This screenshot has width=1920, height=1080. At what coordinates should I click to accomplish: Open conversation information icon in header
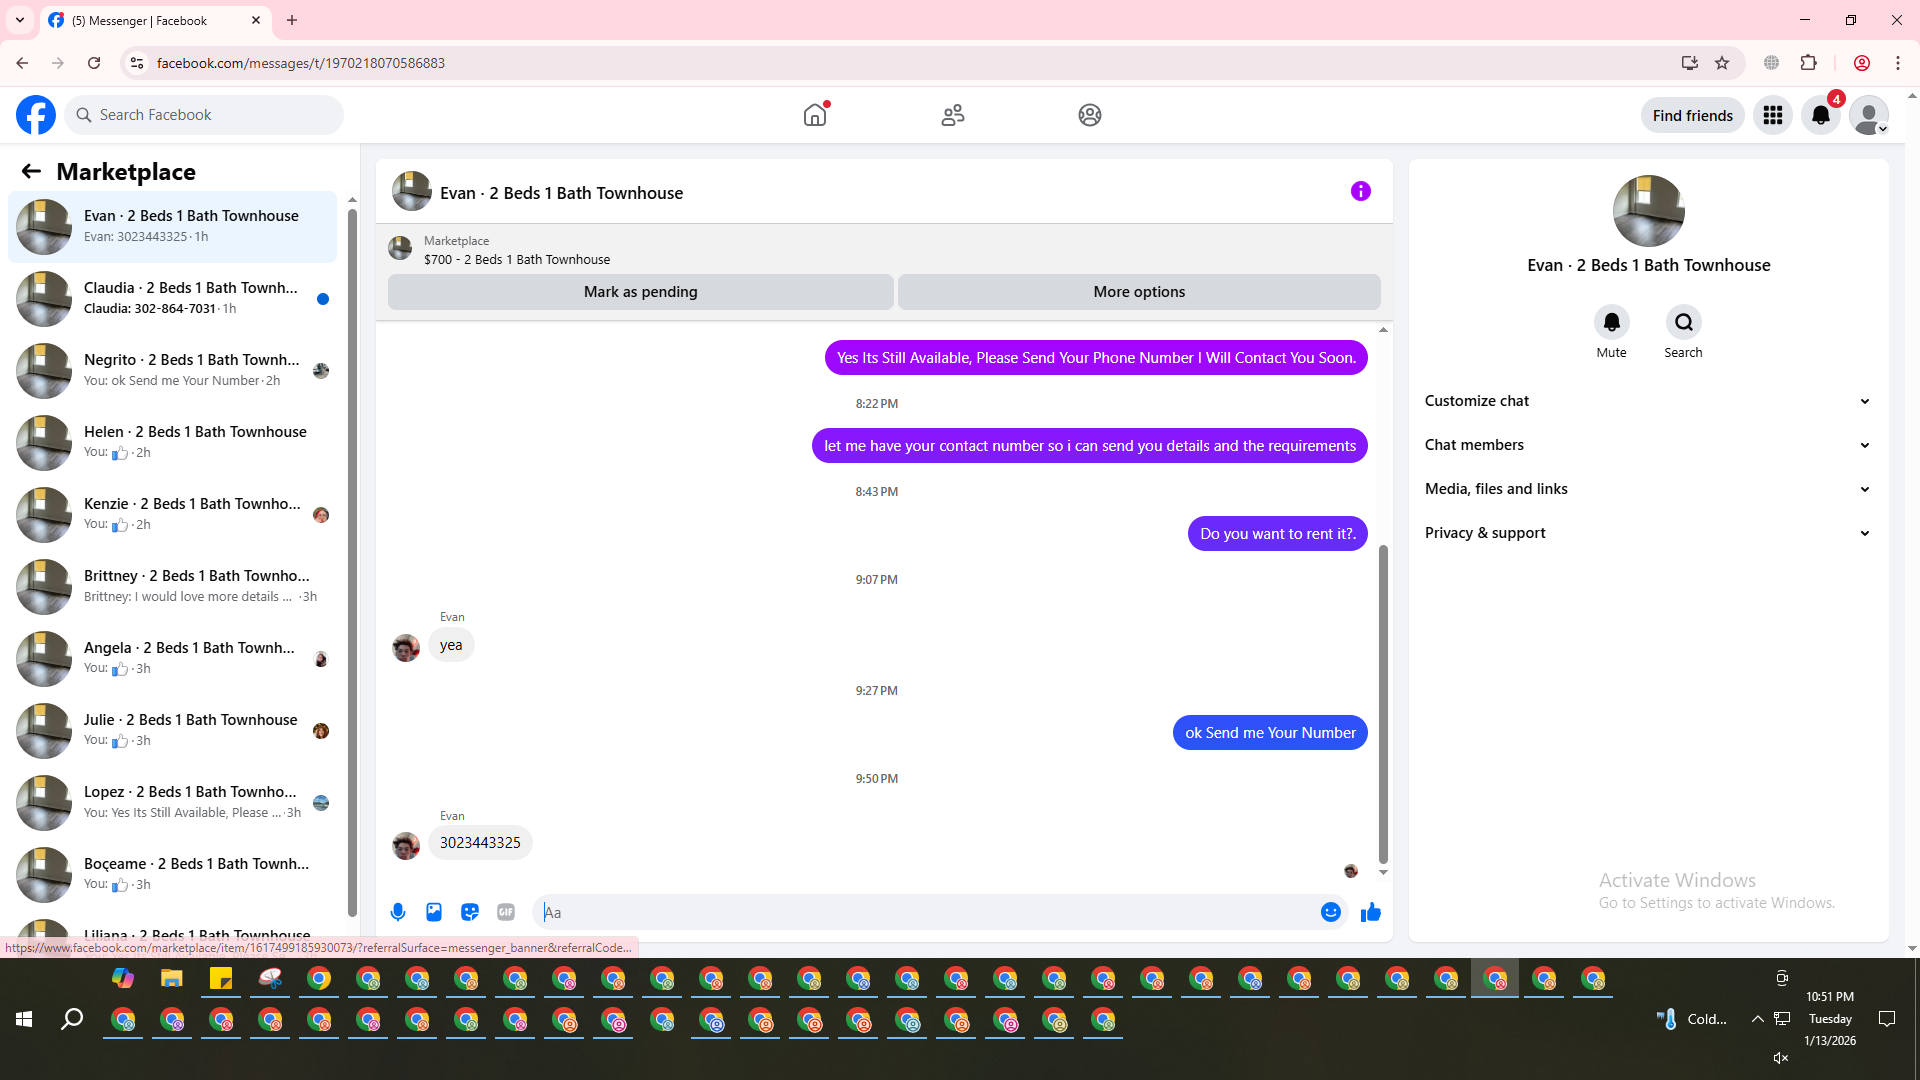point(1360,191)
